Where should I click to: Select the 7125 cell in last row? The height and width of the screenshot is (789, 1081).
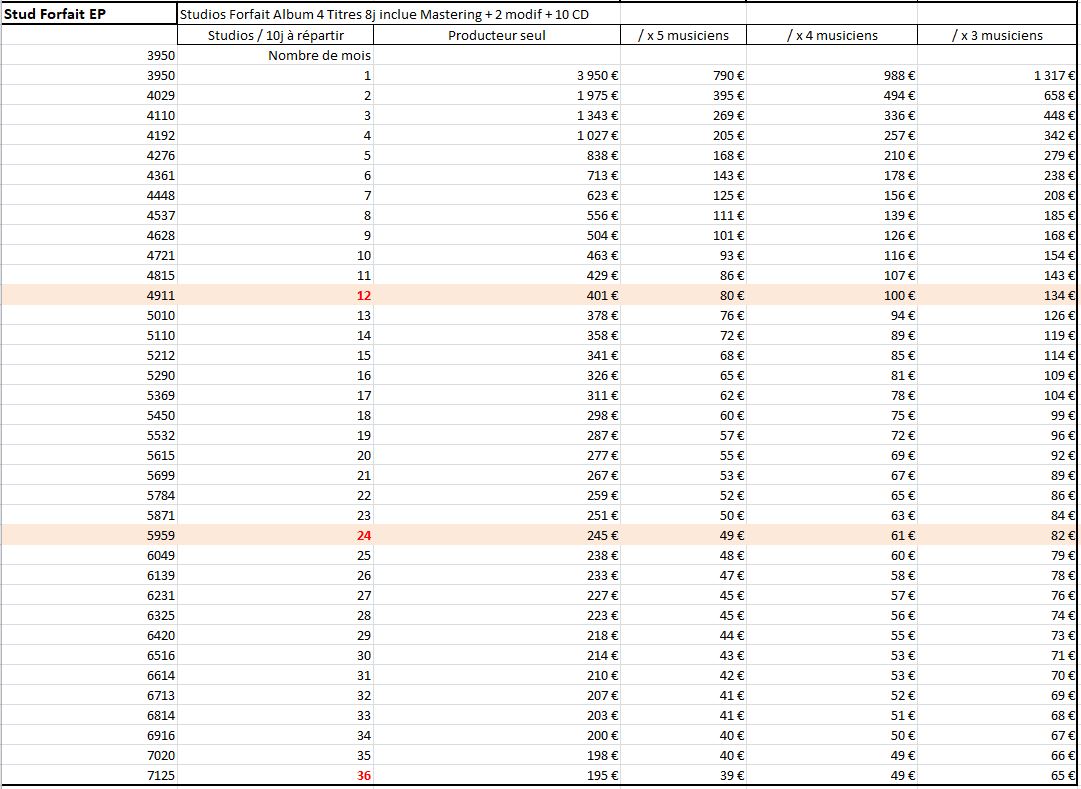(x=160, y=775)
